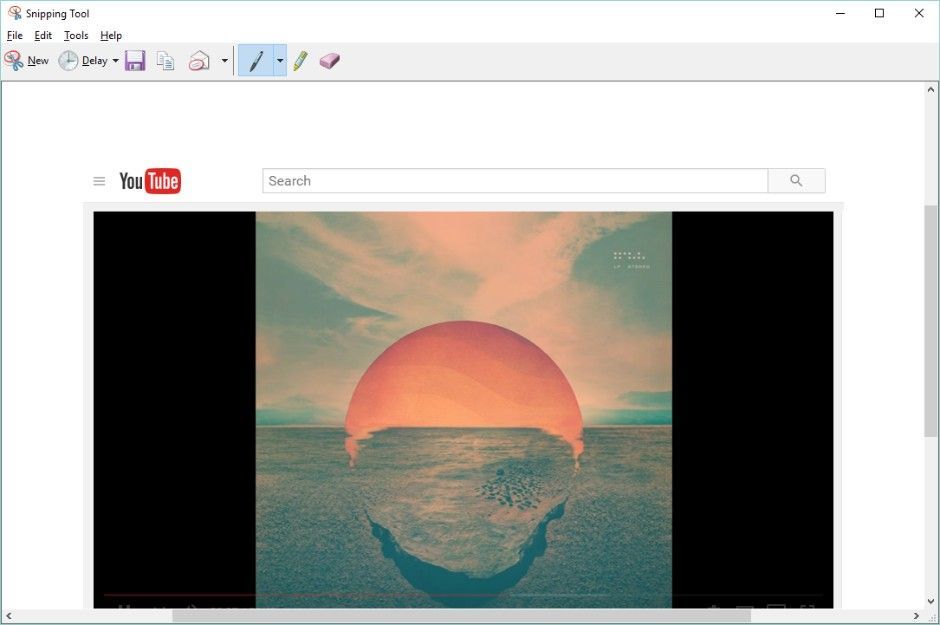The height and width of the screenshot is (625, 940).
Task: Click the scroll down arrow
Action: point(930,601)
